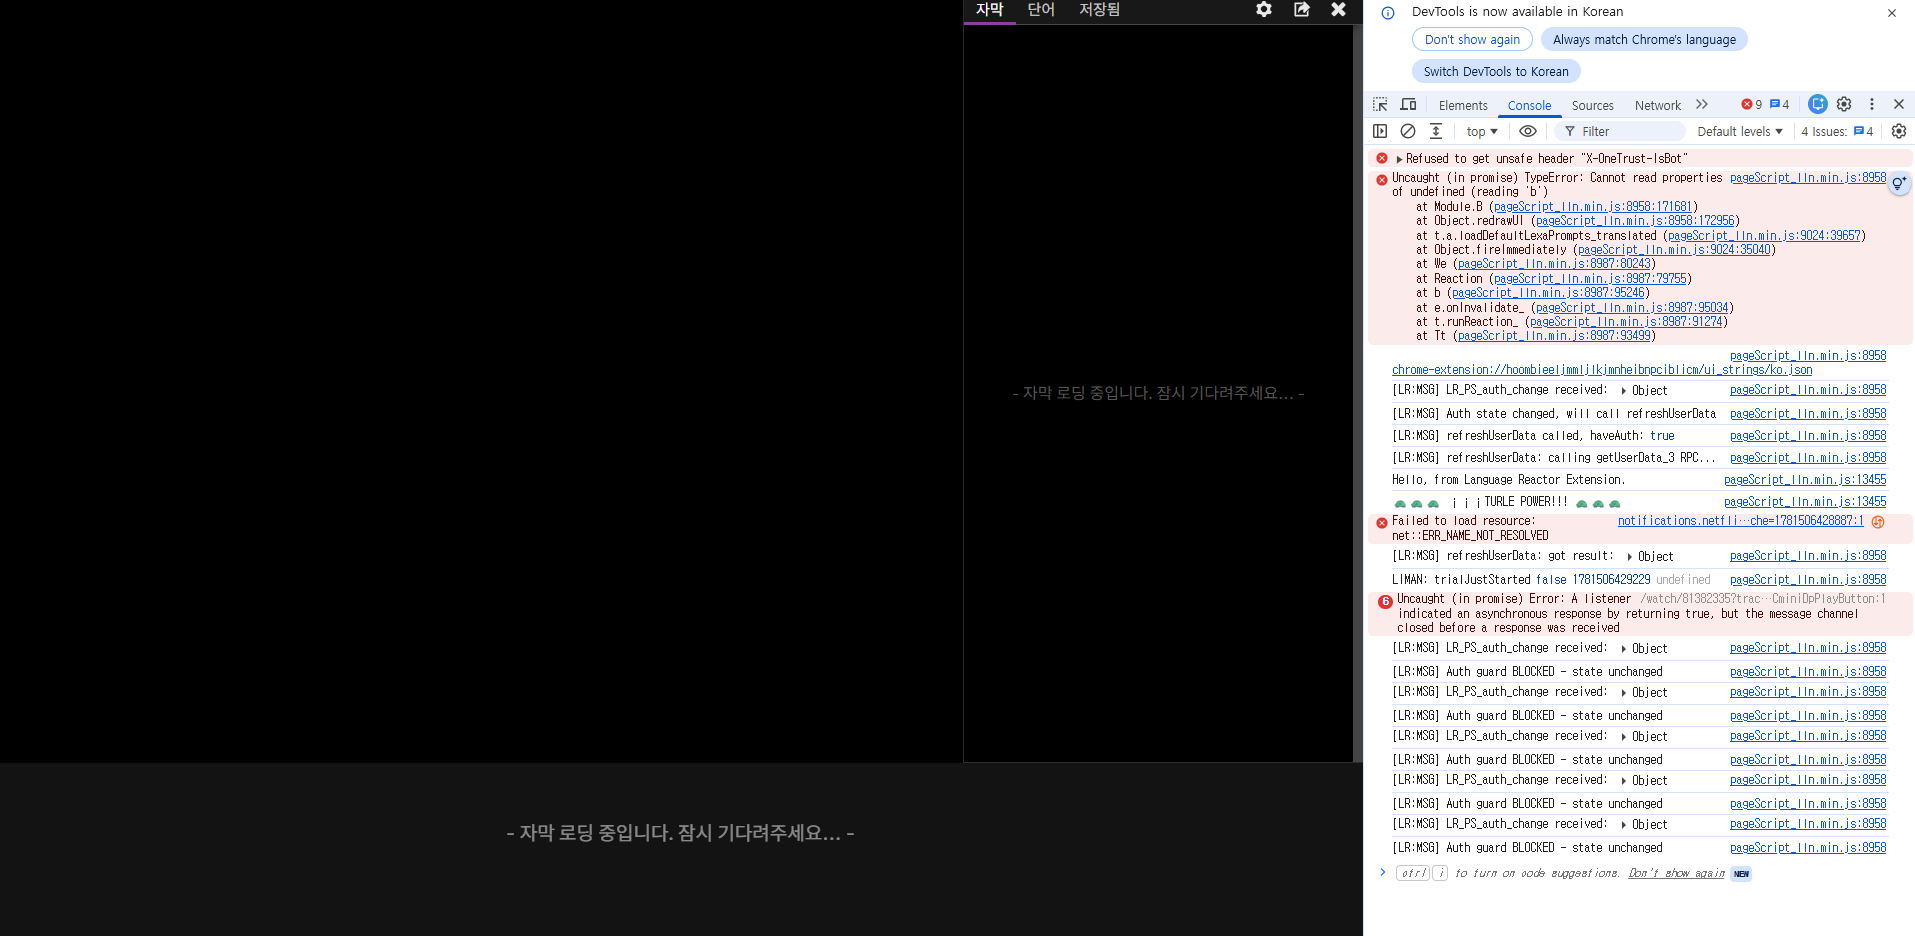Click 'Auth state changed, will call refreshUserData' log
Image resolution: width=1915 pixels, height=936 pixels.
1554,413
